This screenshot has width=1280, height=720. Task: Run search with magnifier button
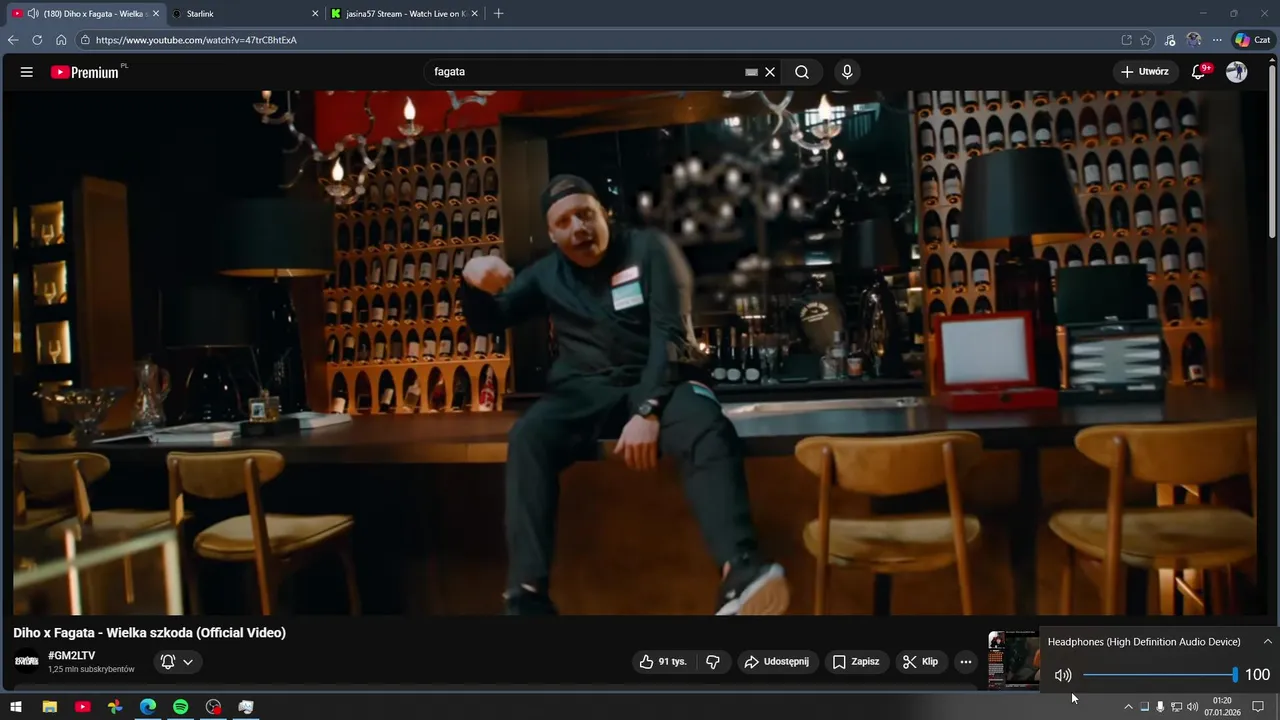pos(802,72)
